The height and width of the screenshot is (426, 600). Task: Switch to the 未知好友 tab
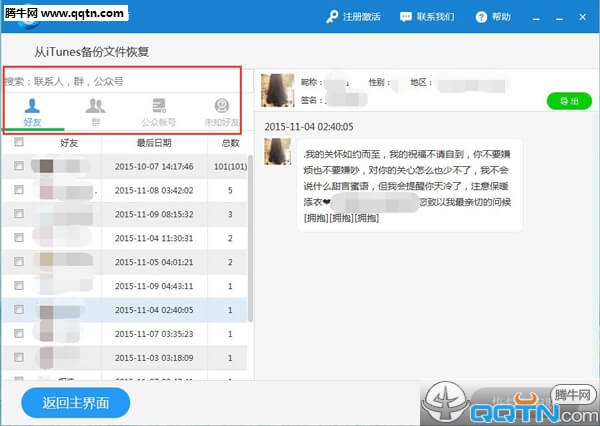(x=222, y=113)
